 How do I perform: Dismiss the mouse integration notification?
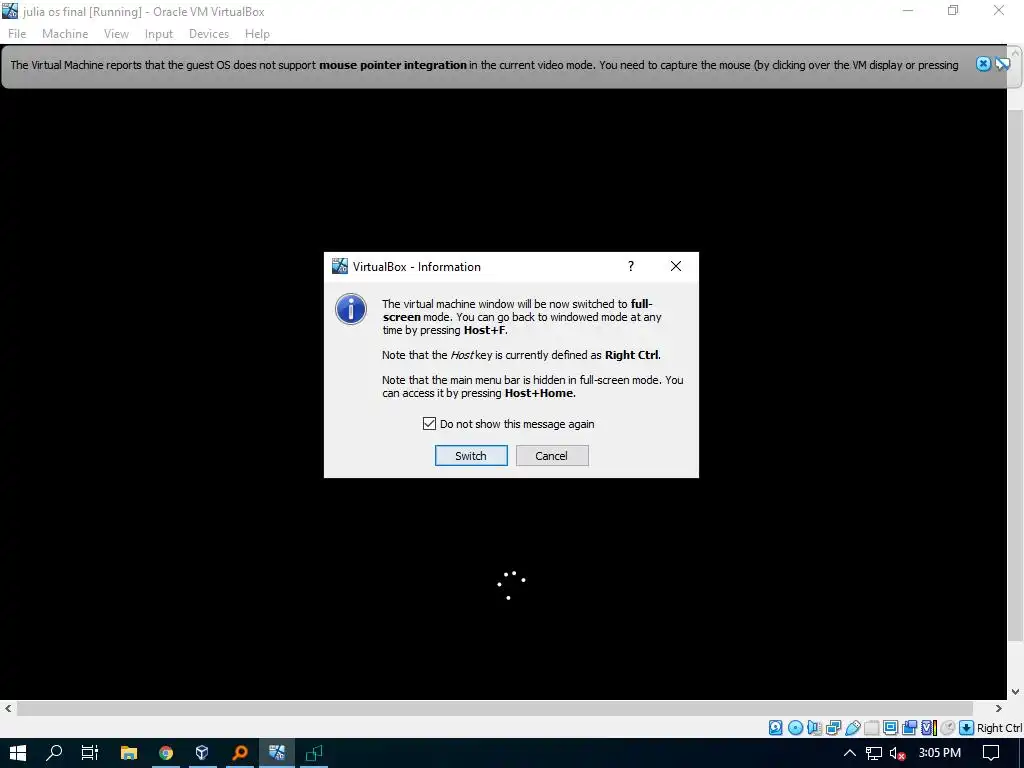pos(983,64)
